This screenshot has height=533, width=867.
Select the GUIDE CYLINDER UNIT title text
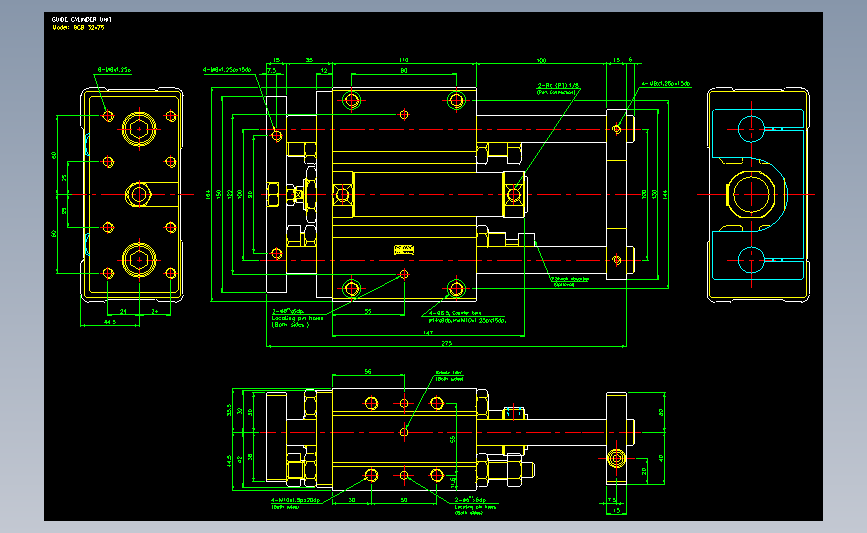click(81, 19)
